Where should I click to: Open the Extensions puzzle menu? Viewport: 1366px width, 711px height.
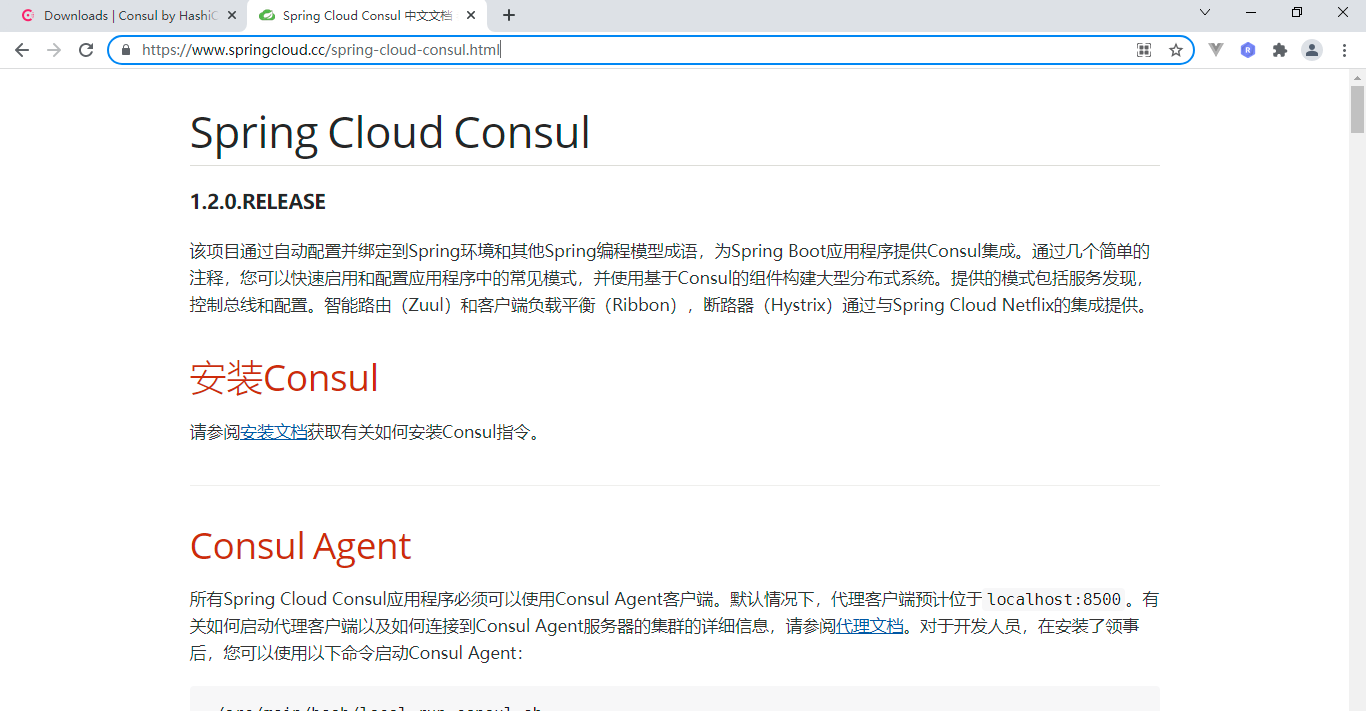1280,50
